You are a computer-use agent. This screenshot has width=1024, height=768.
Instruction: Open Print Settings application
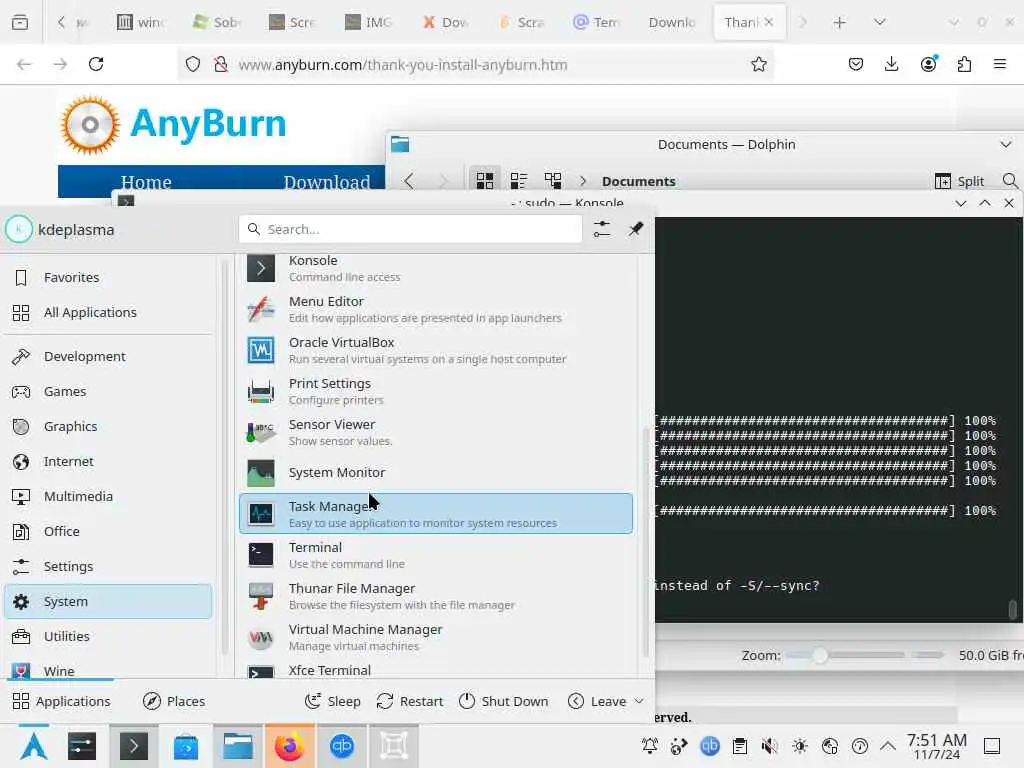[x=436, y=392]
